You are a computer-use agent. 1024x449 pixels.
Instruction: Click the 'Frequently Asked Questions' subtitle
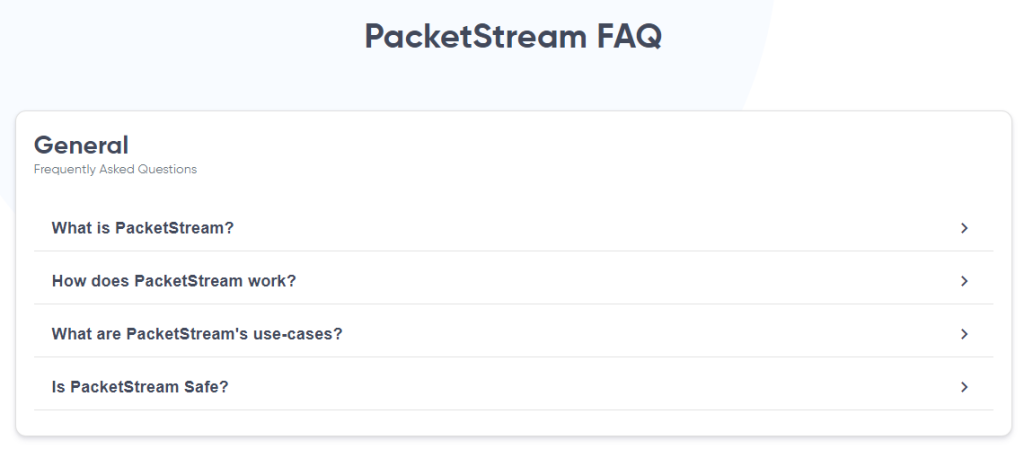point(115,170)
